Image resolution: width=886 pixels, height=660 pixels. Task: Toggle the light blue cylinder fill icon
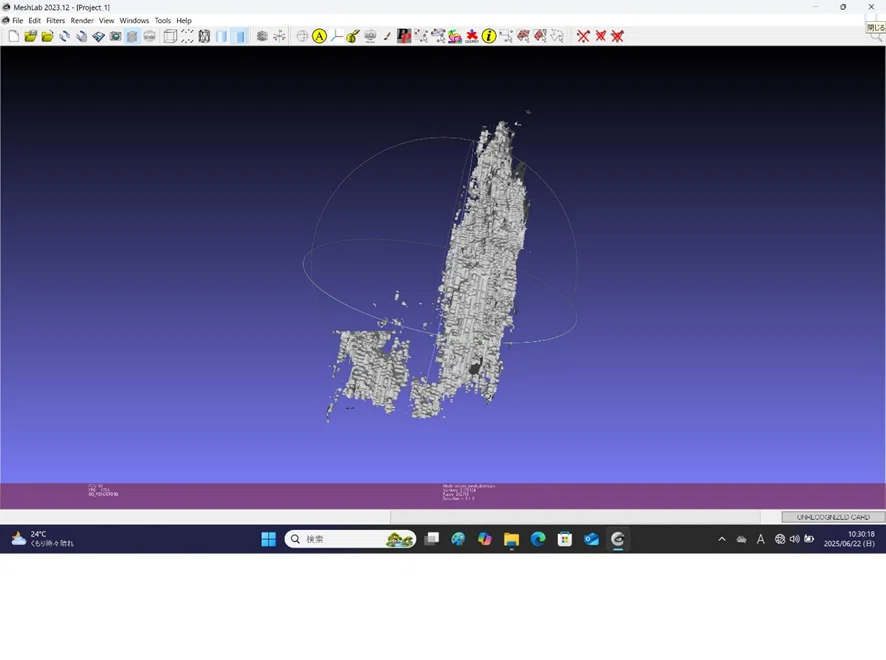pyautogui.click(x=221, y=36)
